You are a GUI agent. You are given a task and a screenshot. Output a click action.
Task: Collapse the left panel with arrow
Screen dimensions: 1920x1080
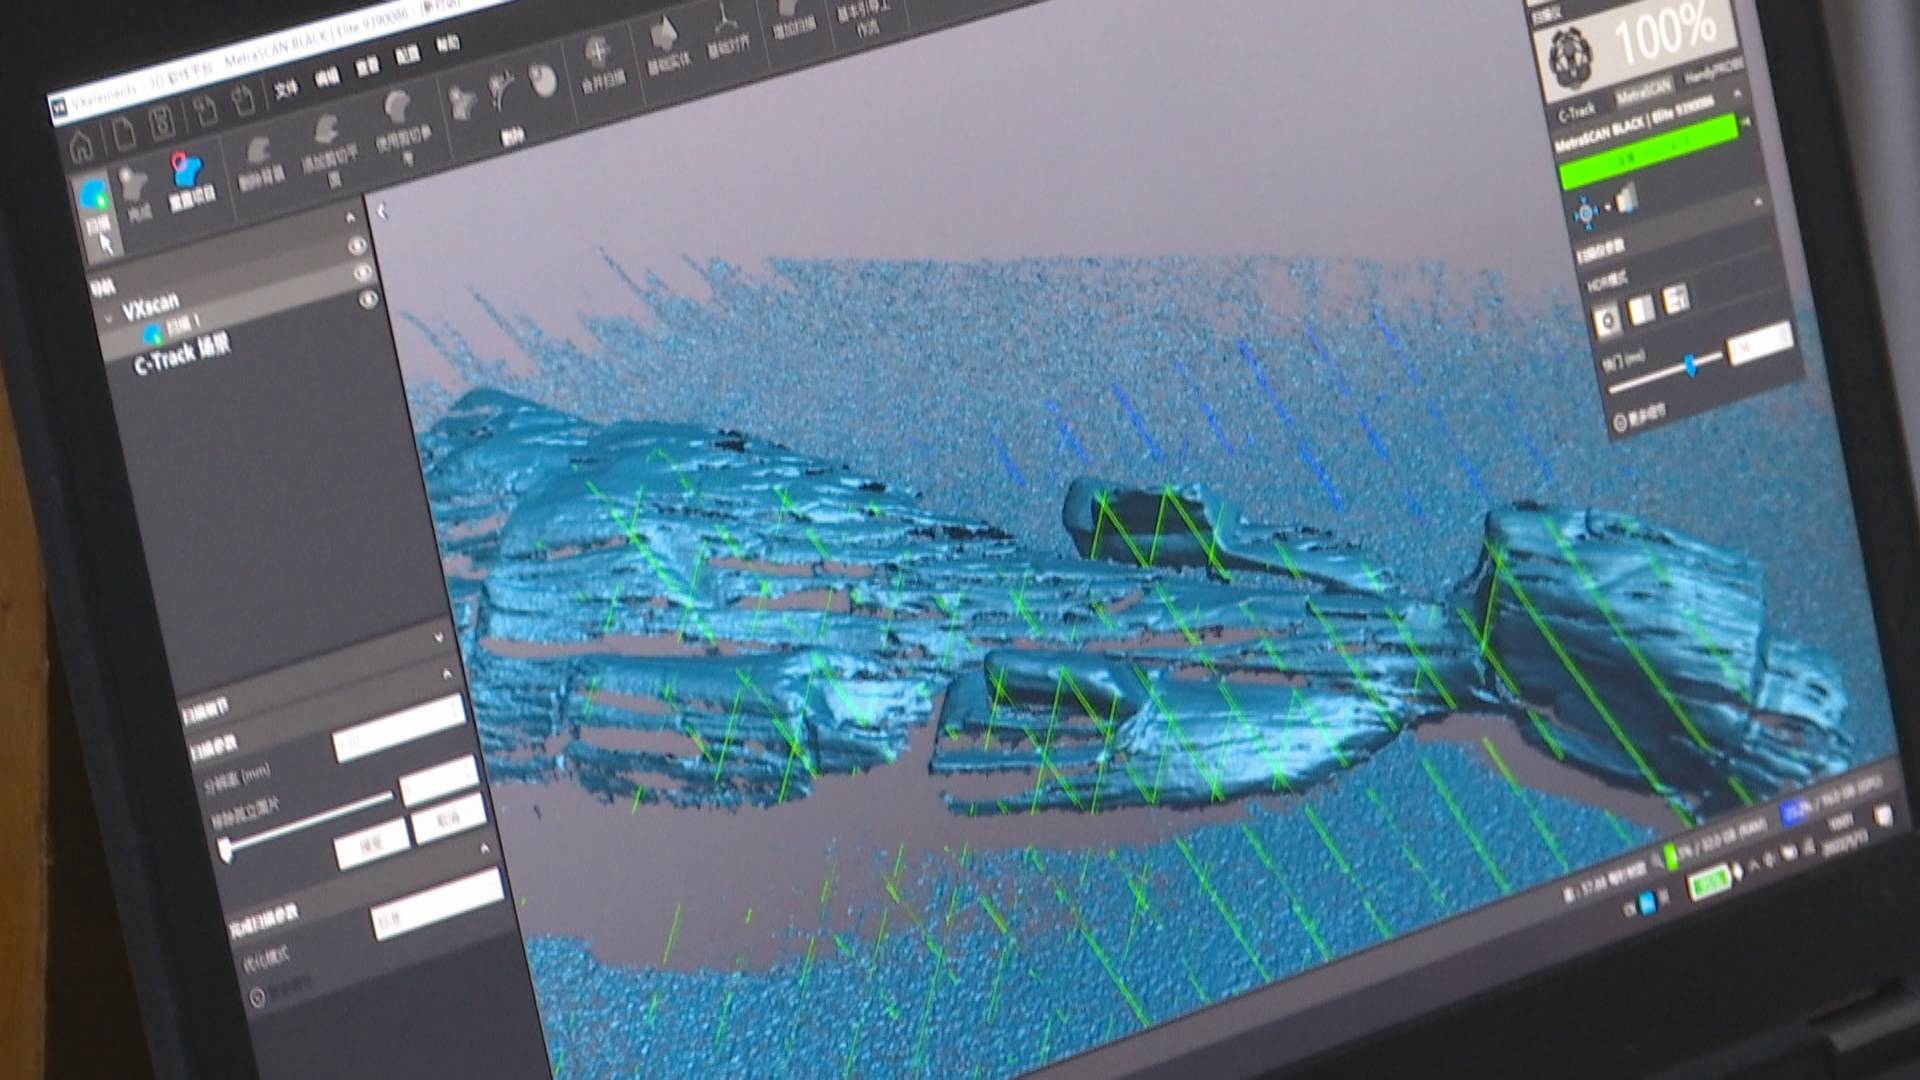pos(382,211)
